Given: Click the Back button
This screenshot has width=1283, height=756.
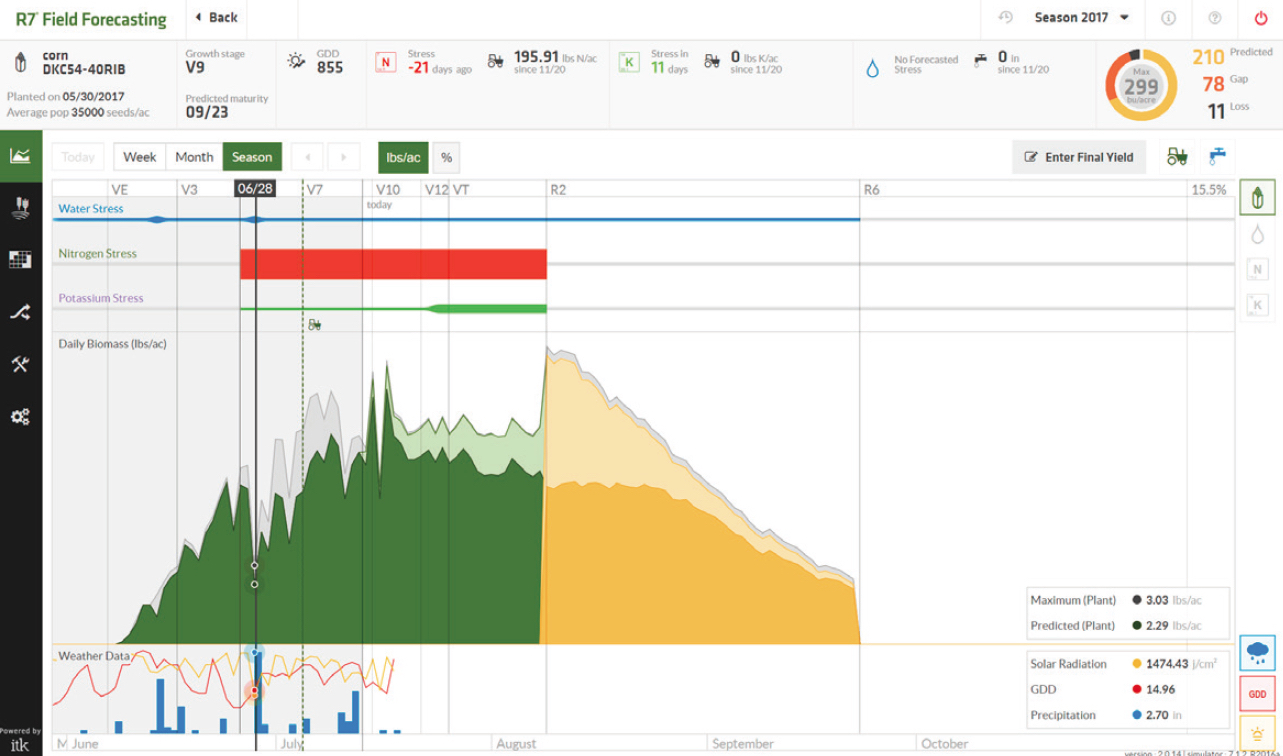Looking at the screenshot, I should click(217, 18).
